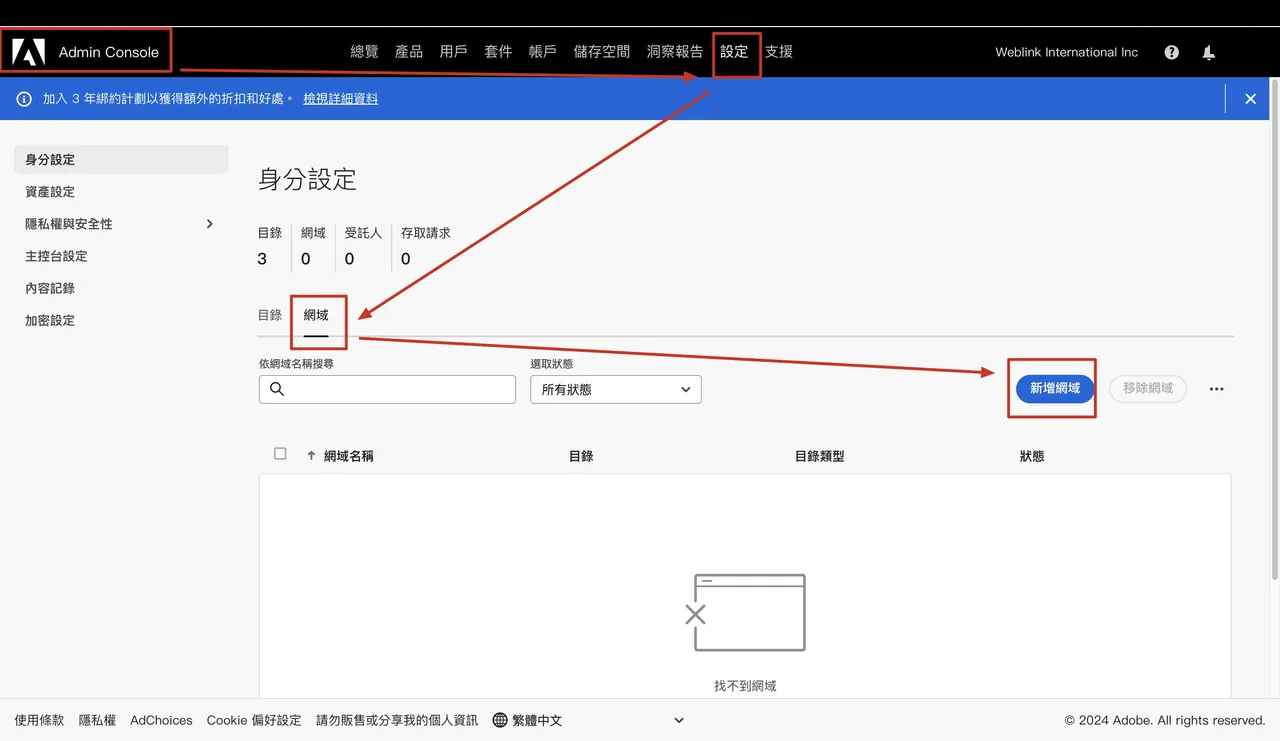This screenshot has width=1280, height=741.
Task: Open the notifications bell icon
Action: [x=1209, y=53]
